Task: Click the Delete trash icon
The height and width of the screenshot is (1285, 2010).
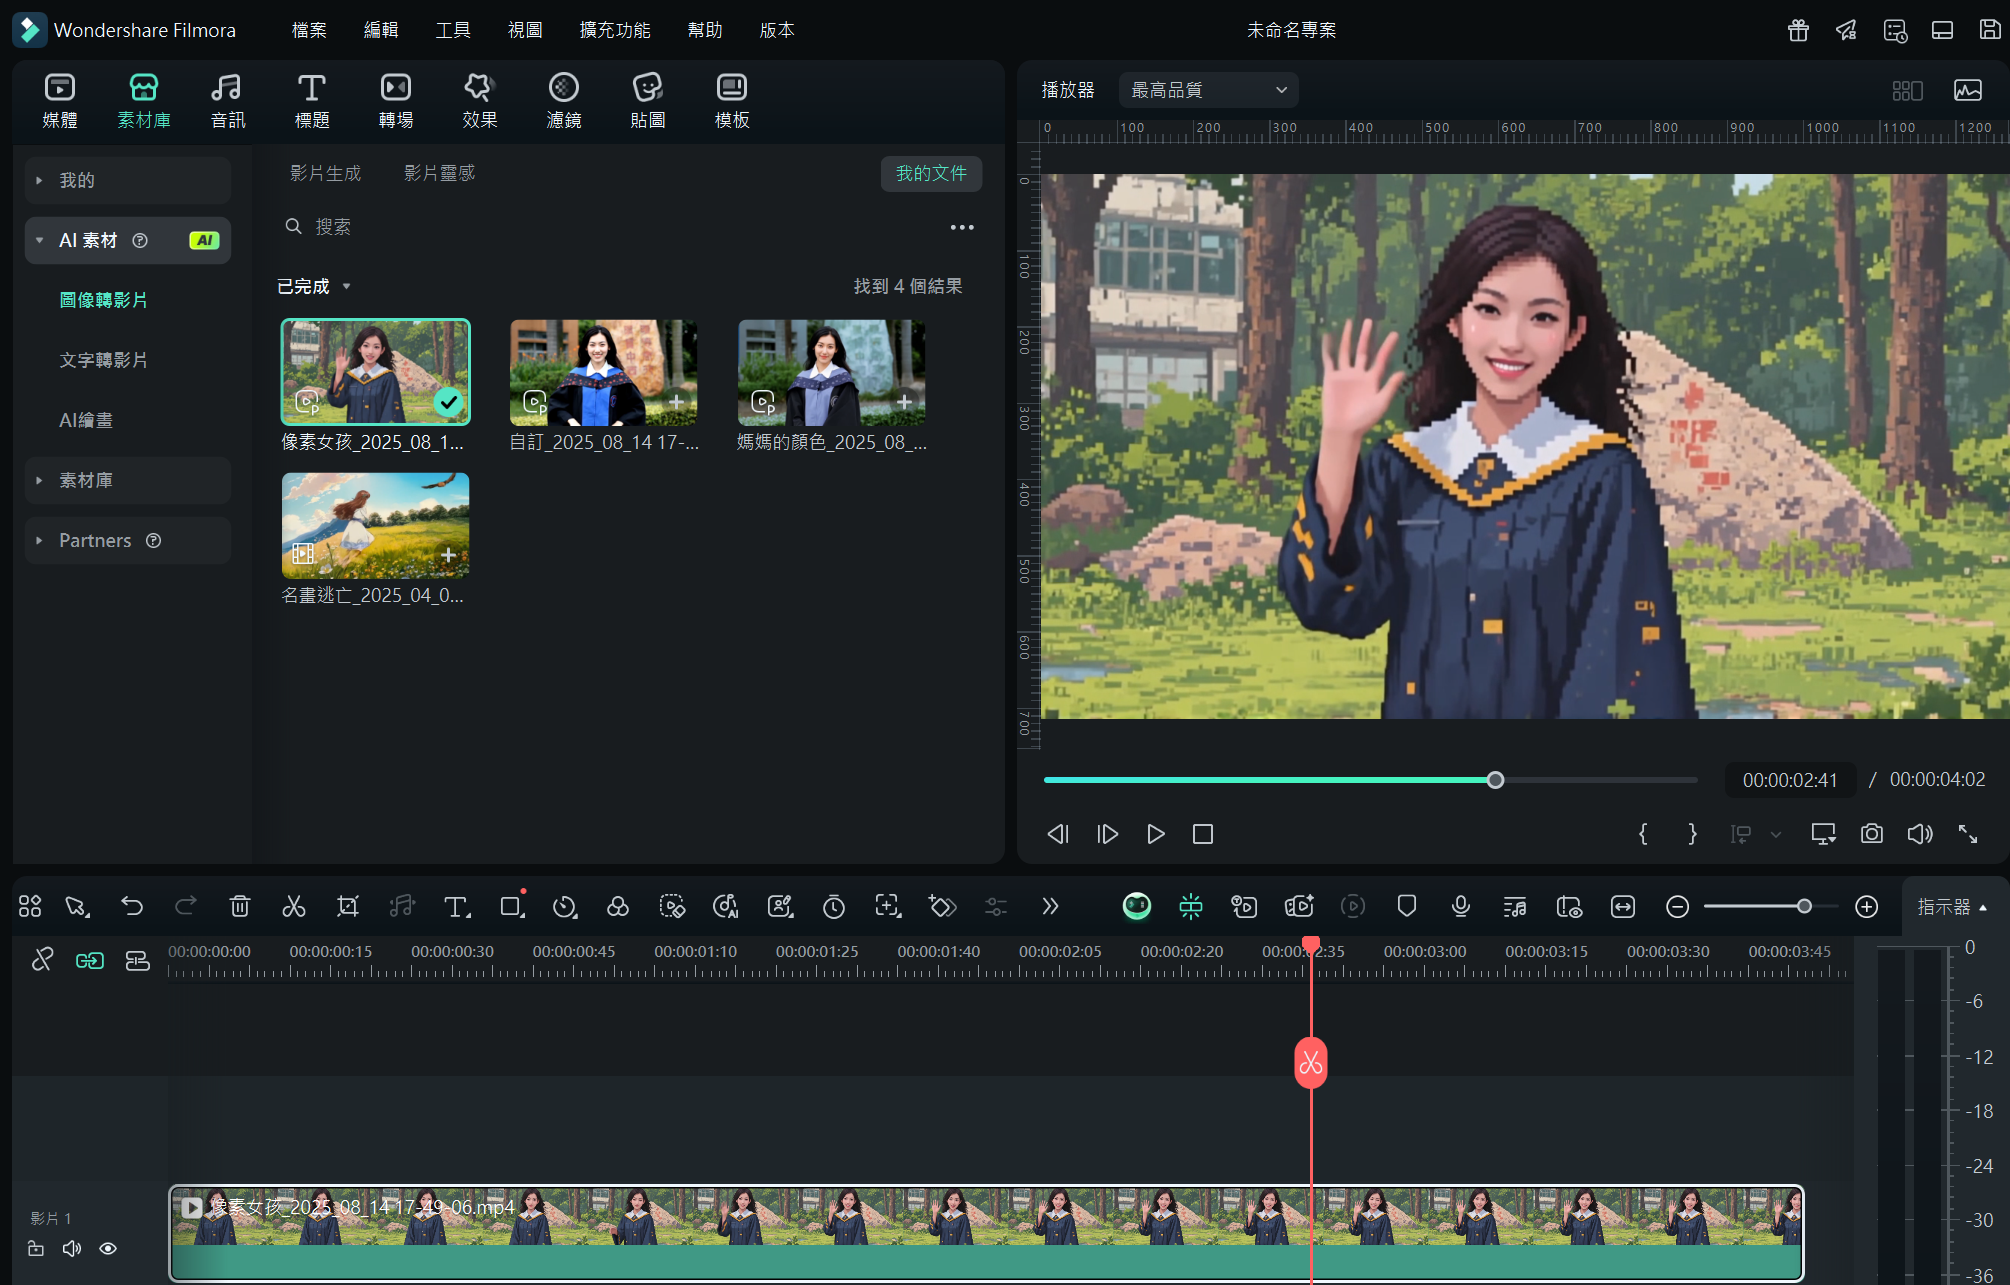Action: pos(240,907)
